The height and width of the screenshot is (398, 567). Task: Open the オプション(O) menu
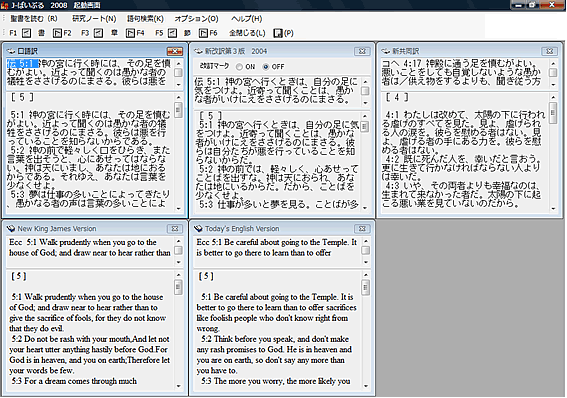(196, 18)
